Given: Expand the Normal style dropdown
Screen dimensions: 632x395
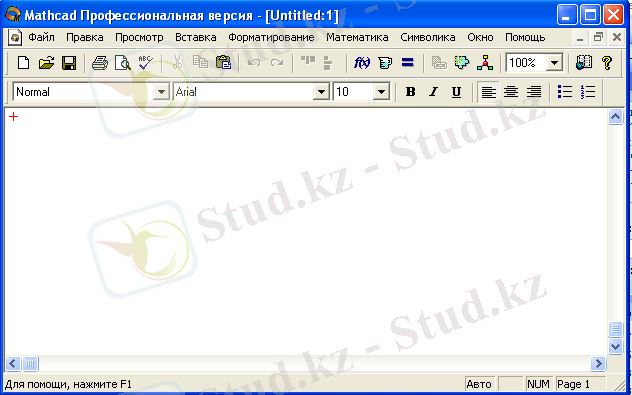Looking at the screenshot, I should [x=161, y=92].
